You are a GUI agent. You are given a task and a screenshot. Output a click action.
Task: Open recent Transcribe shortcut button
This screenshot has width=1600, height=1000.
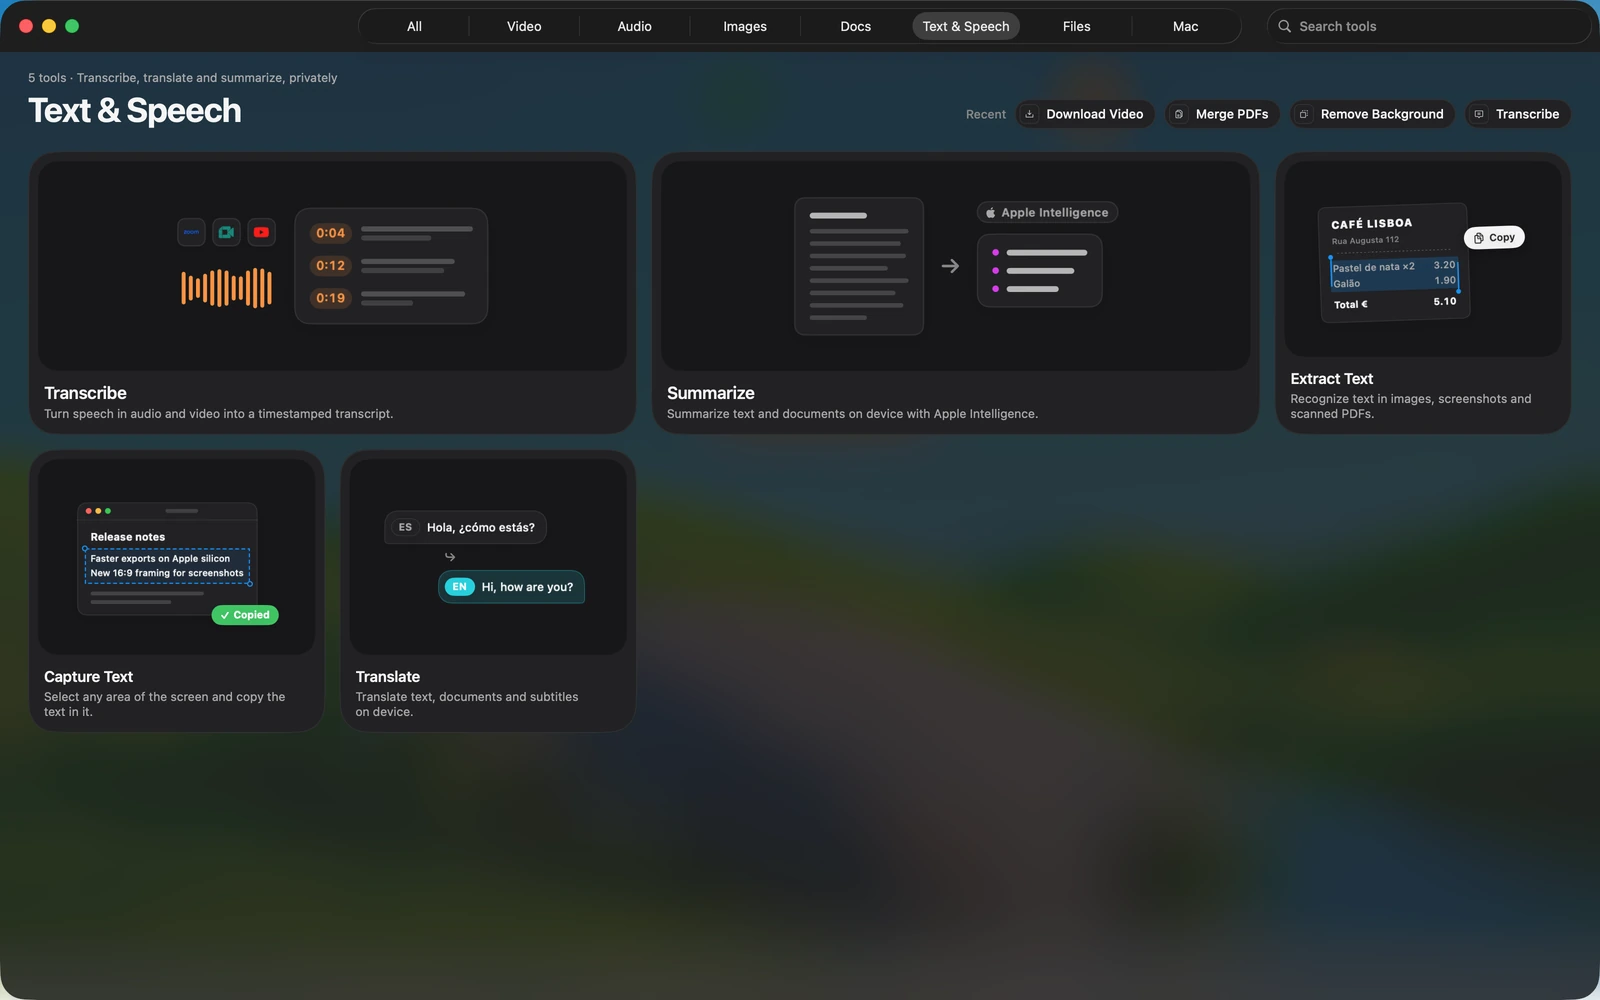(x=1518, y=114)
